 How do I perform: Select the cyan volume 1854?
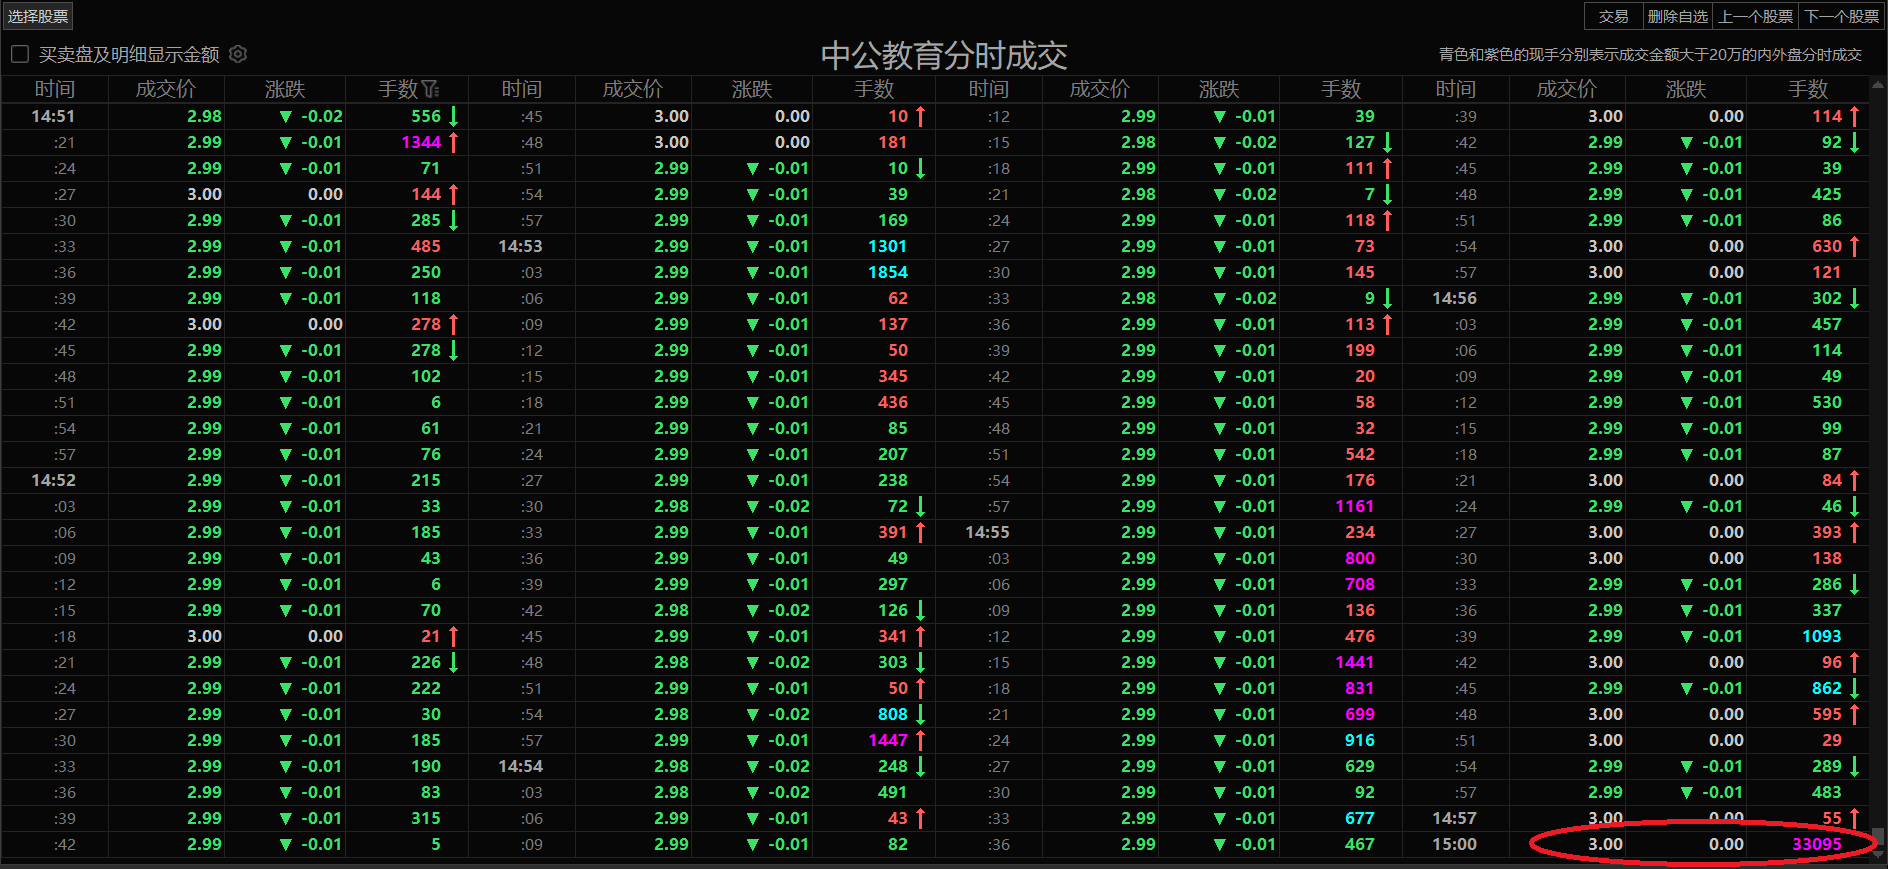[x=887, y=272]
